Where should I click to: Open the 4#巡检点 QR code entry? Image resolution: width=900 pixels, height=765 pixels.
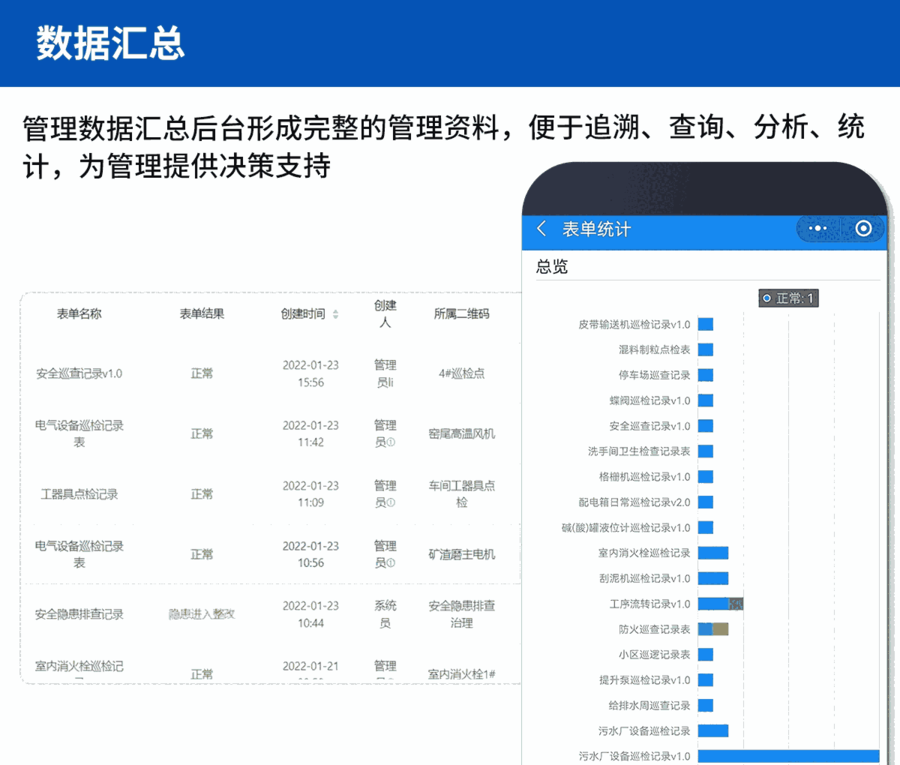(461, 373)
